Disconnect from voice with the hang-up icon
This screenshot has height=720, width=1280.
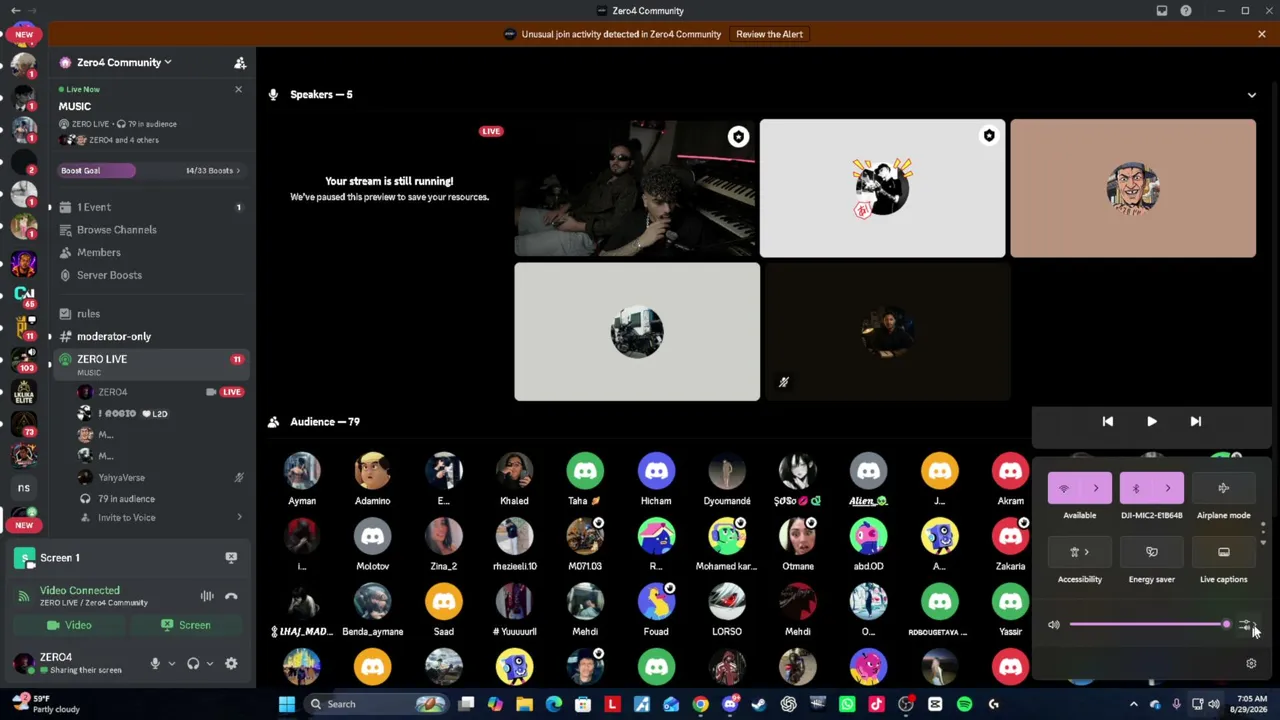(231, 596)
